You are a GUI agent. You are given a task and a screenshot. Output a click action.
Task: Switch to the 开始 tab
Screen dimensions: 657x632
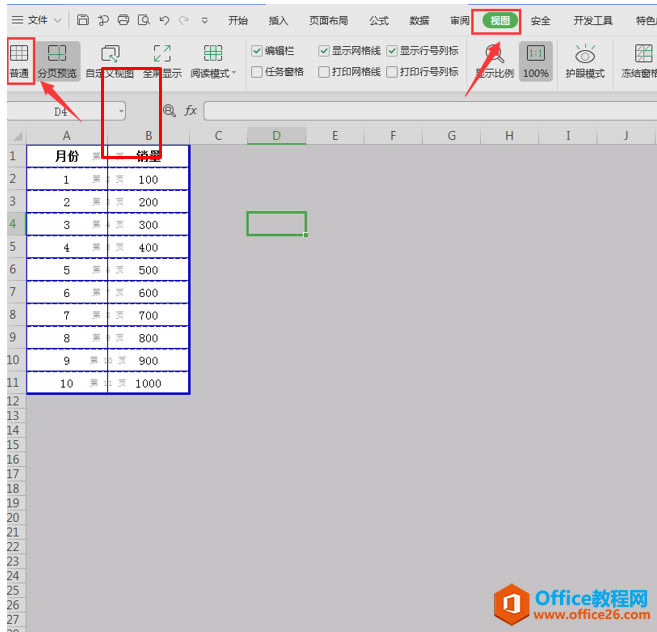(238, 20)
